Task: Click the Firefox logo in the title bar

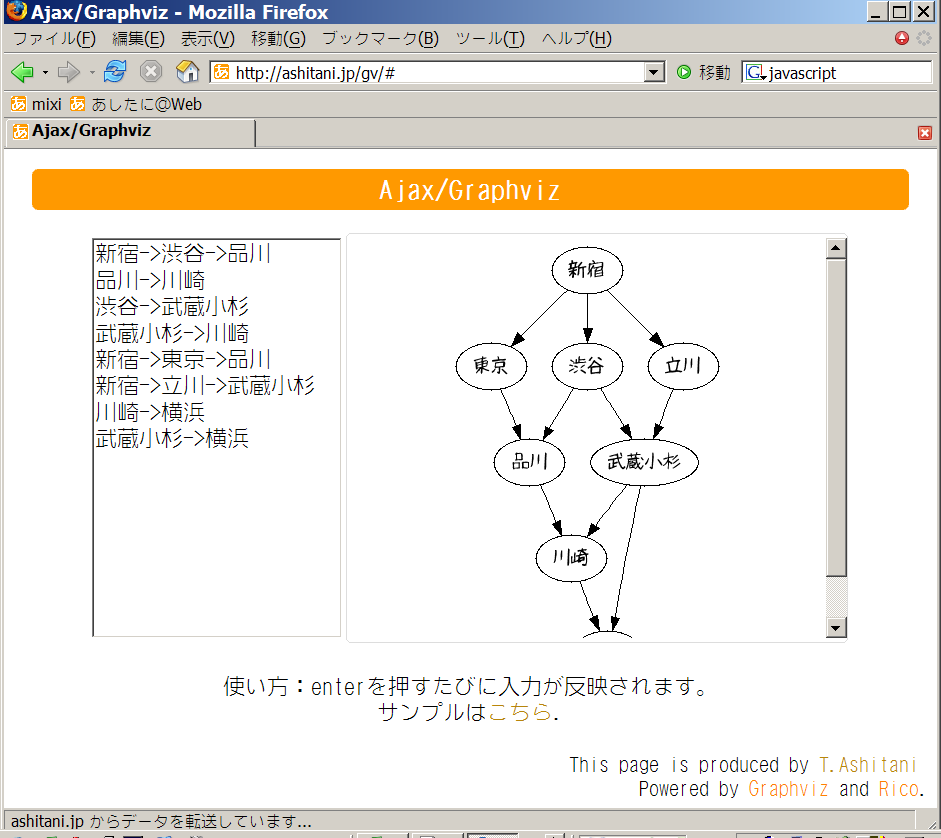Action: click(16, 11)
